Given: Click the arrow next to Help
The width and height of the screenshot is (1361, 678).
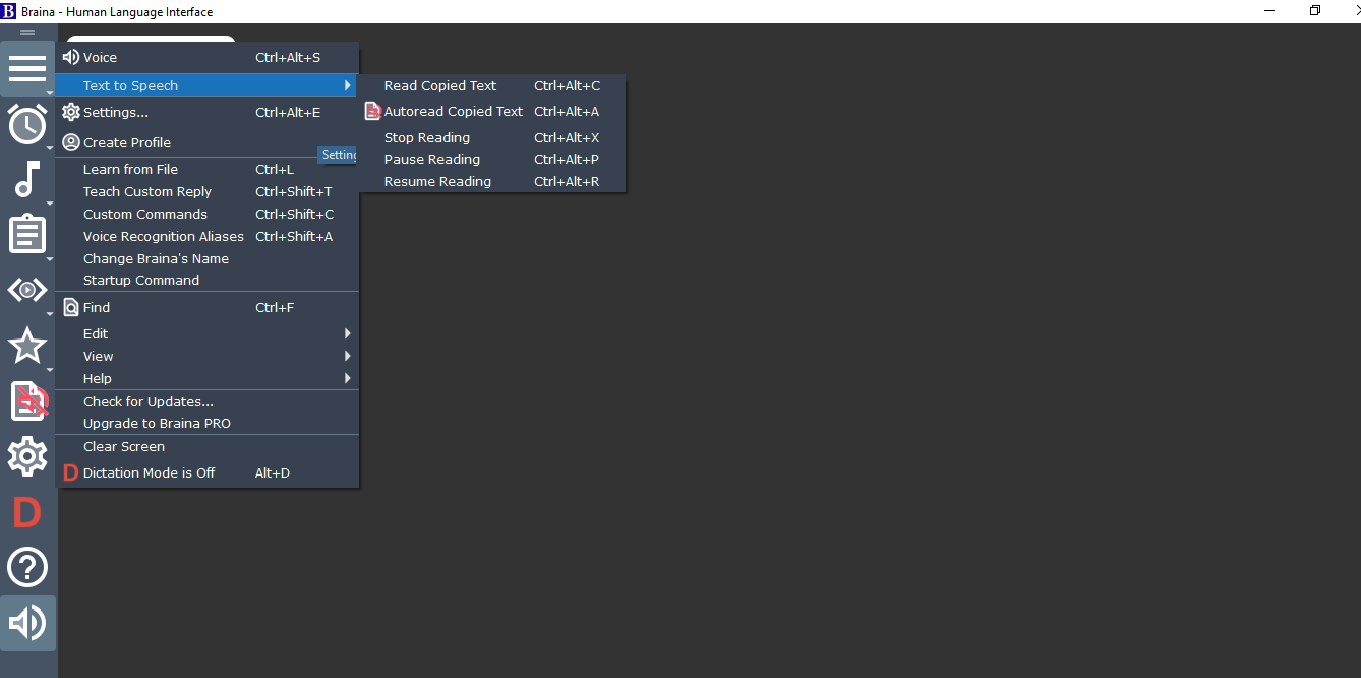Looking at the screenshot, I should pos(348,378).
